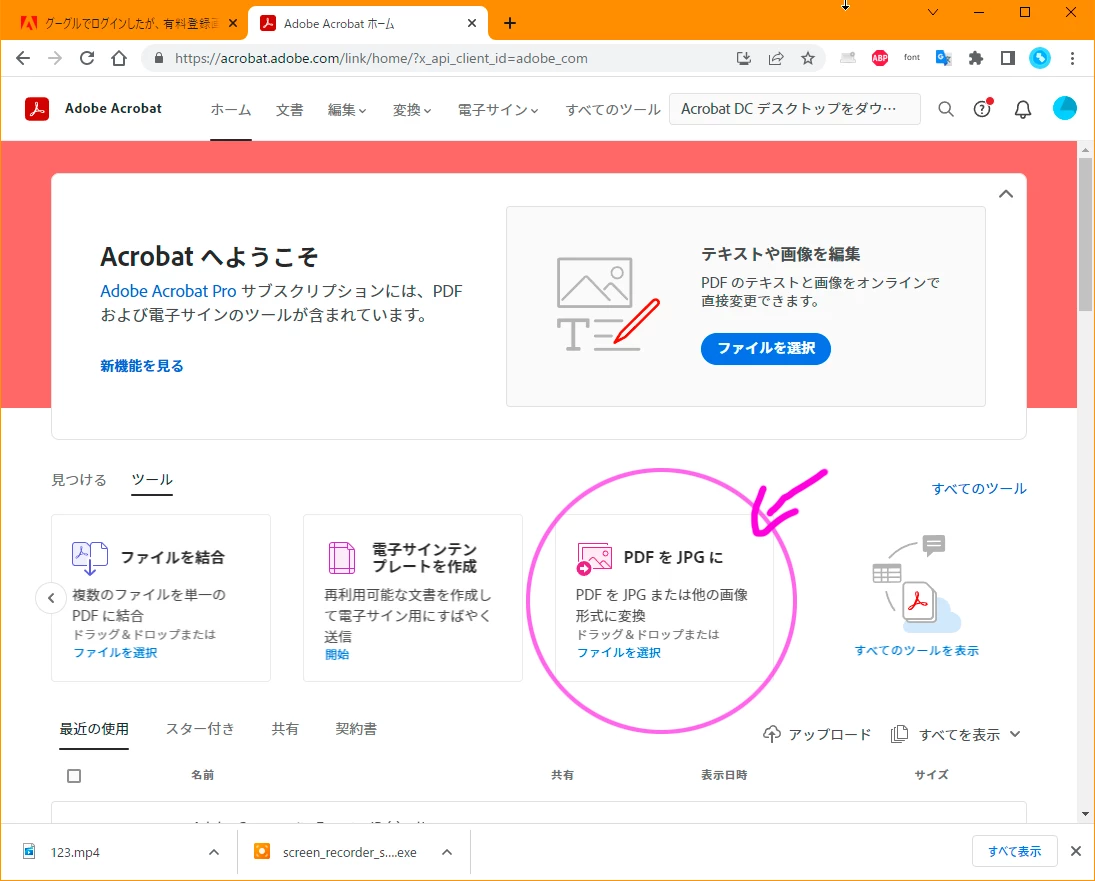The height and width of the screenshot is (881, 1095).
Task: Switch to the 共有 tab
Action: pos(285,729)
